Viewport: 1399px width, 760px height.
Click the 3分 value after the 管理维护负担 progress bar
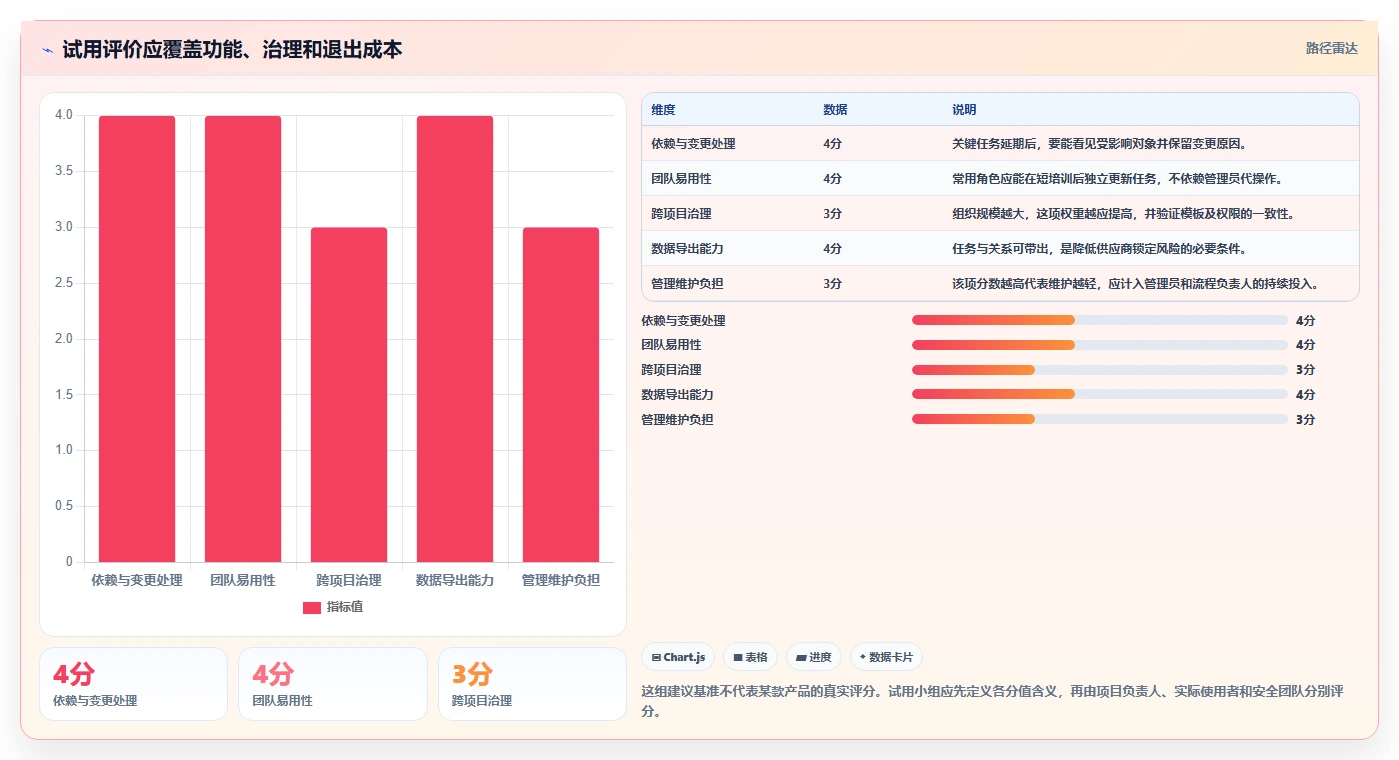coord(1305,420)
